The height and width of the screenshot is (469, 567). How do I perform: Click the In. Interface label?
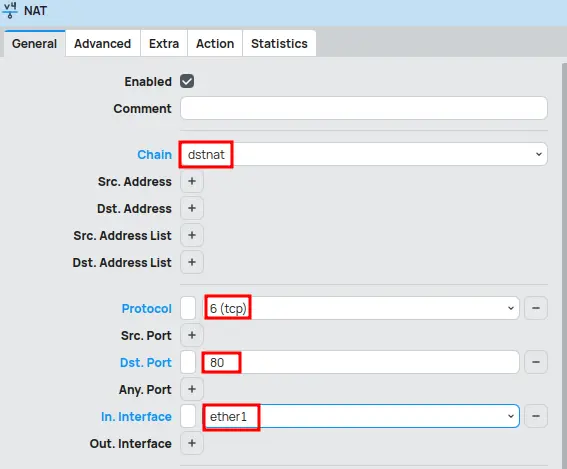coord(136,417)
